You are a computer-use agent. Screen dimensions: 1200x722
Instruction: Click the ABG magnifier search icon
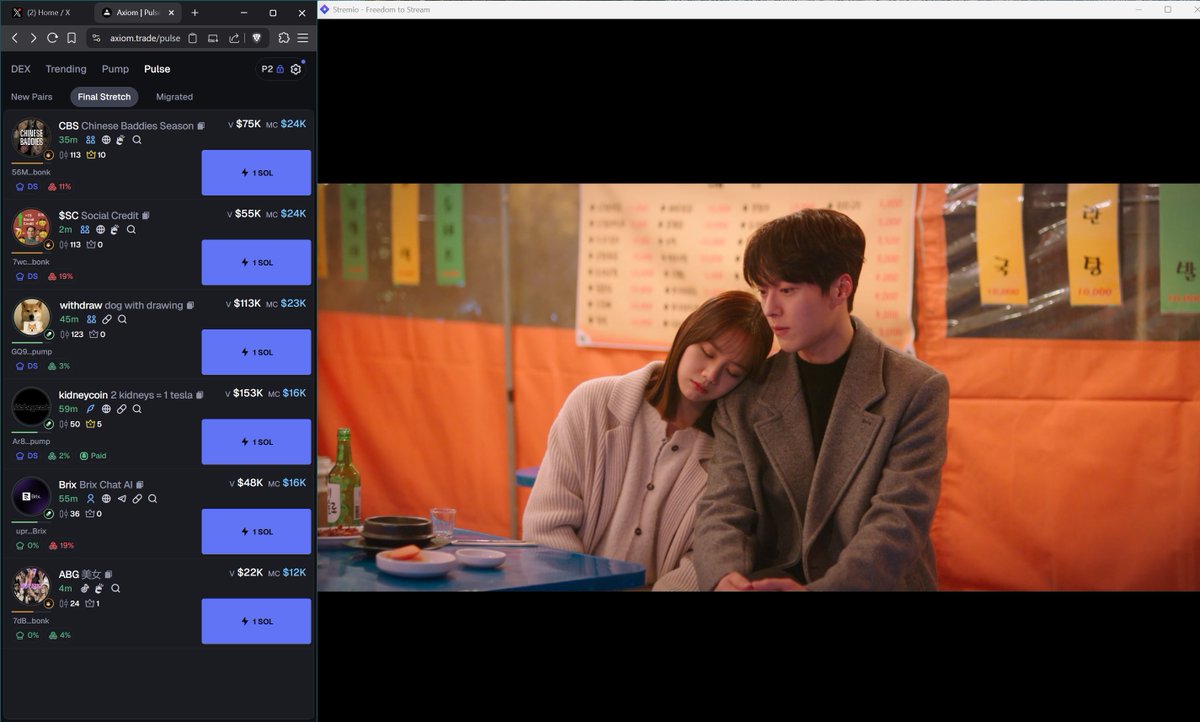pos(115,588)
